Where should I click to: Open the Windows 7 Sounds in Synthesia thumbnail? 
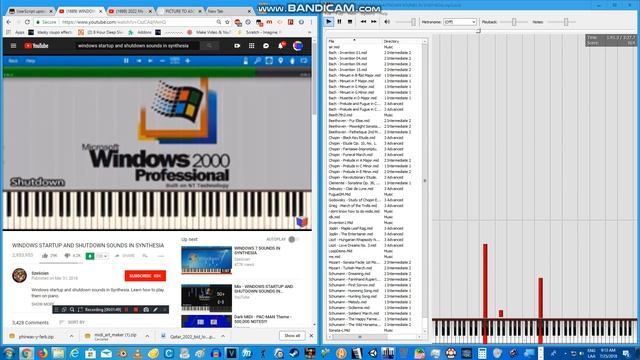point(207,260)
